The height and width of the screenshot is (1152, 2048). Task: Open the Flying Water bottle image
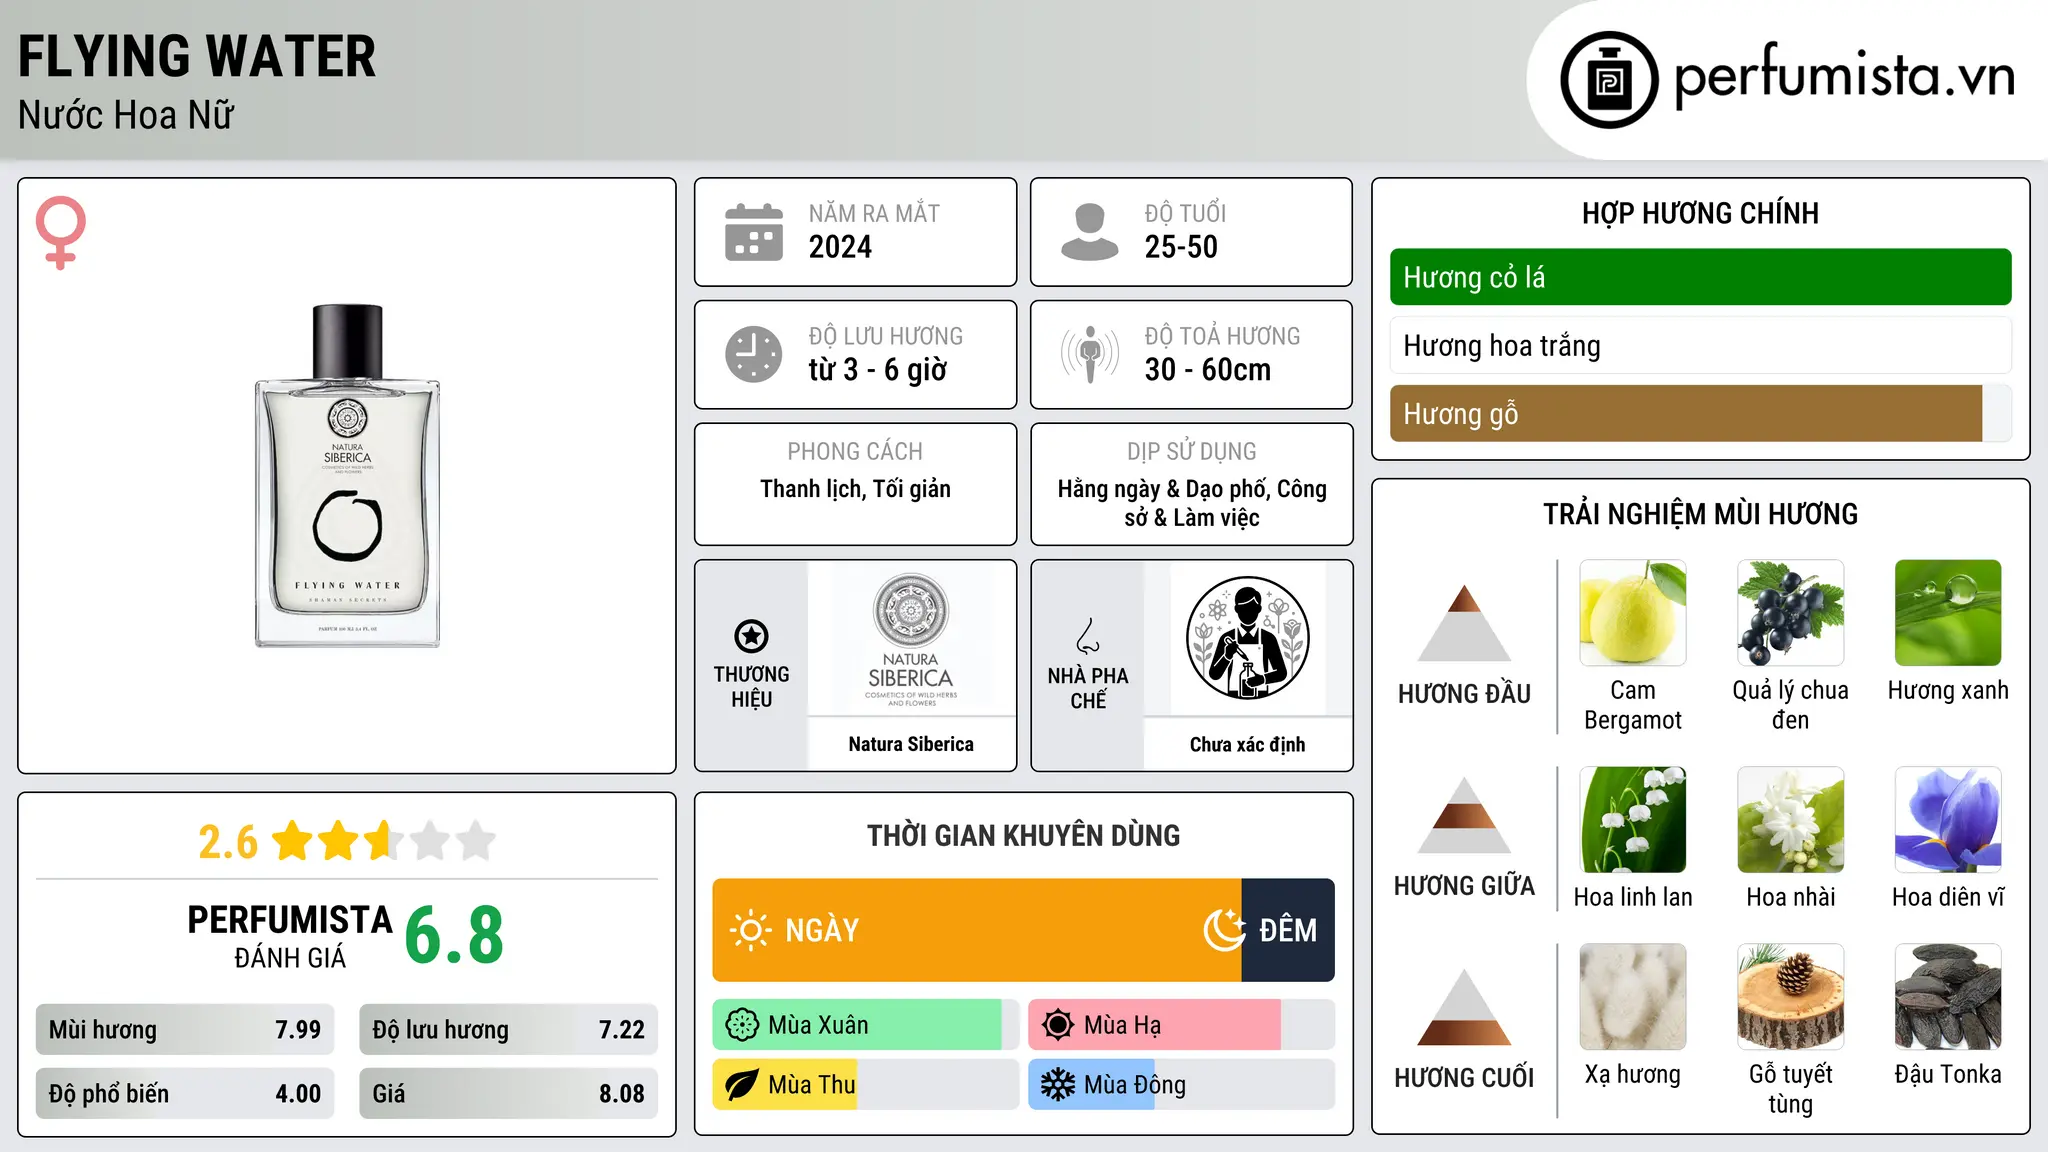pyautogui.click(x=347, y=476)
